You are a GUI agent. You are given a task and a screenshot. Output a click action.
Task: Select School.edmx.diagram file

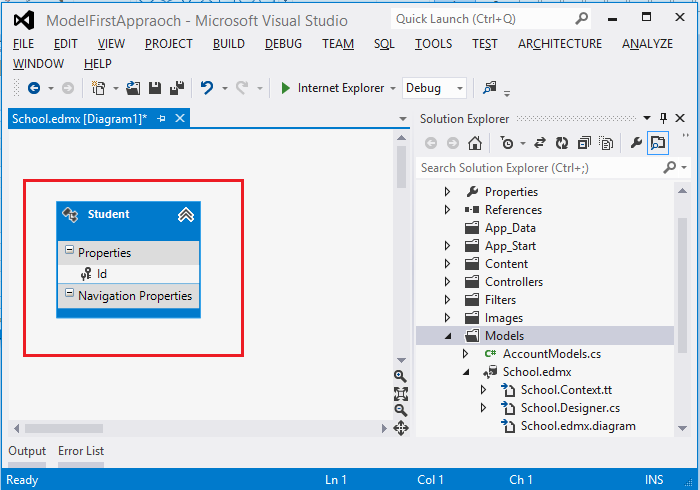click(x=578, y=426)
